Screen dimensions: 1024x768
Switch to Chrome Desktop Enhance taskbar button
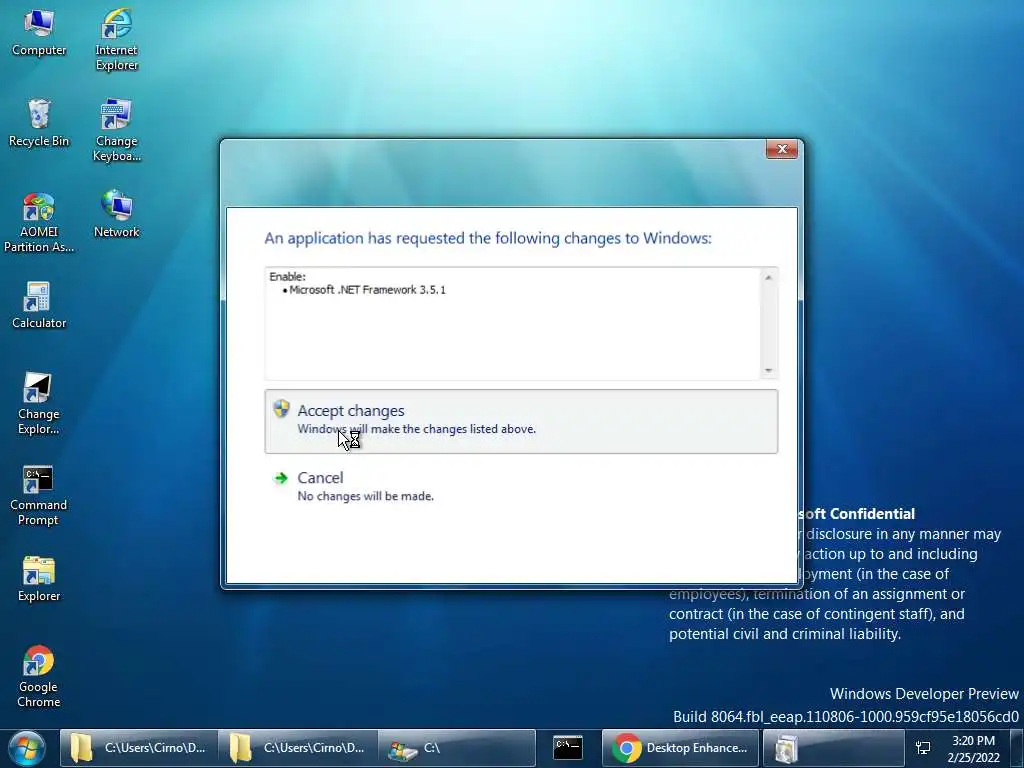coord(680,748)
